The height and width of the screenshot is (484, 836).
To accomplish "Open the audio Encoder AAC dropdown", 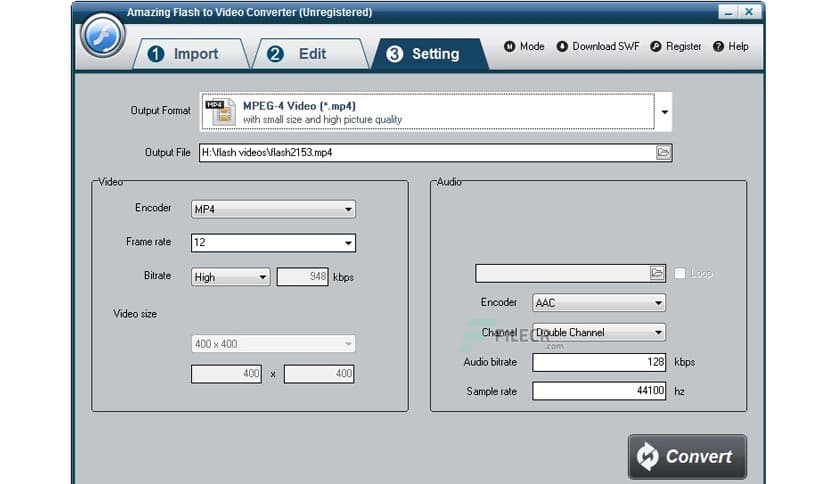I will [599, 303].
